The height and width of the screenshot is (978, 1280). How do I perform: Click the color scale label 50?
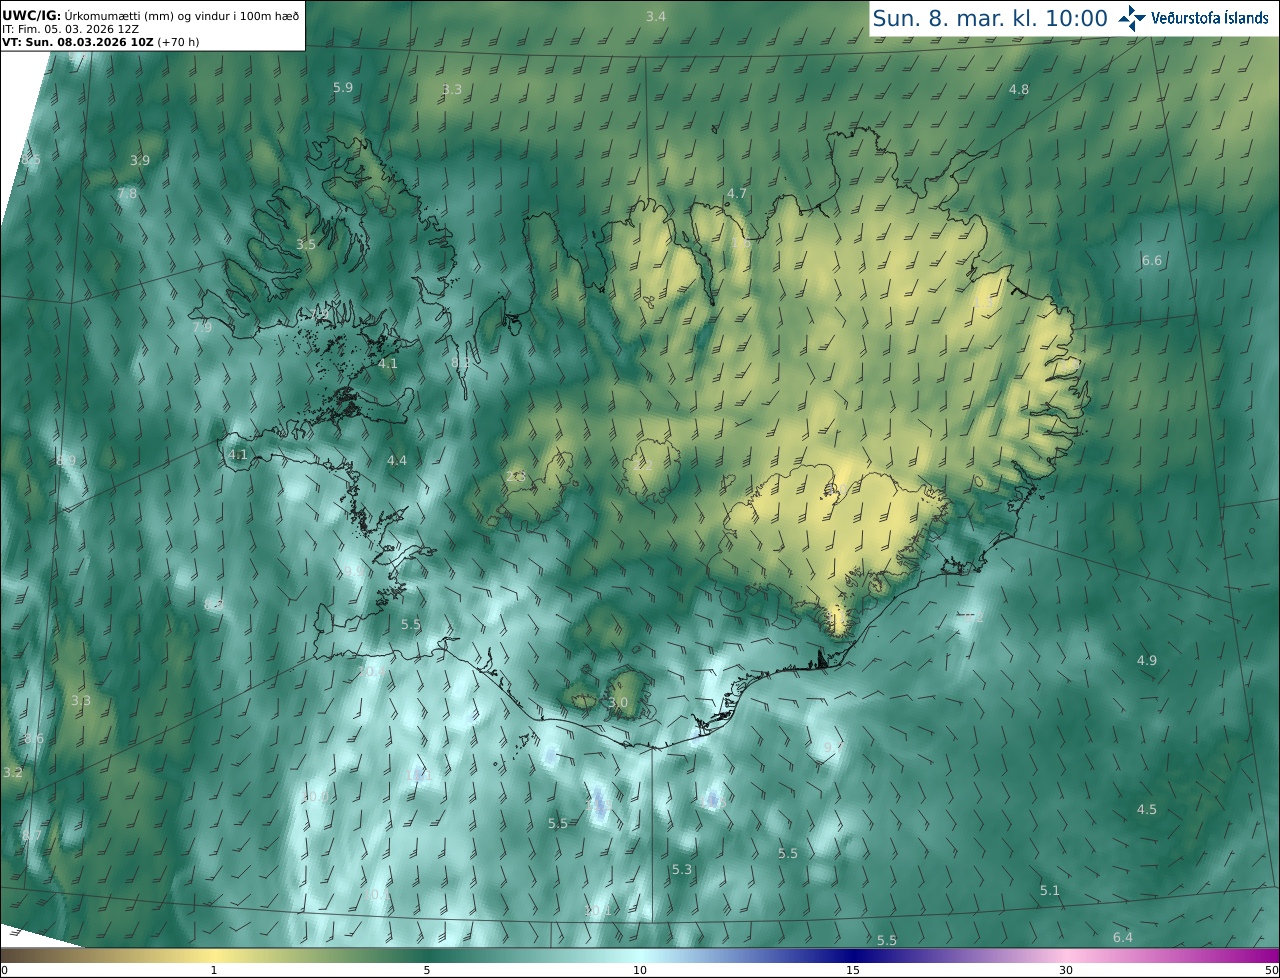coord(1271,970)
